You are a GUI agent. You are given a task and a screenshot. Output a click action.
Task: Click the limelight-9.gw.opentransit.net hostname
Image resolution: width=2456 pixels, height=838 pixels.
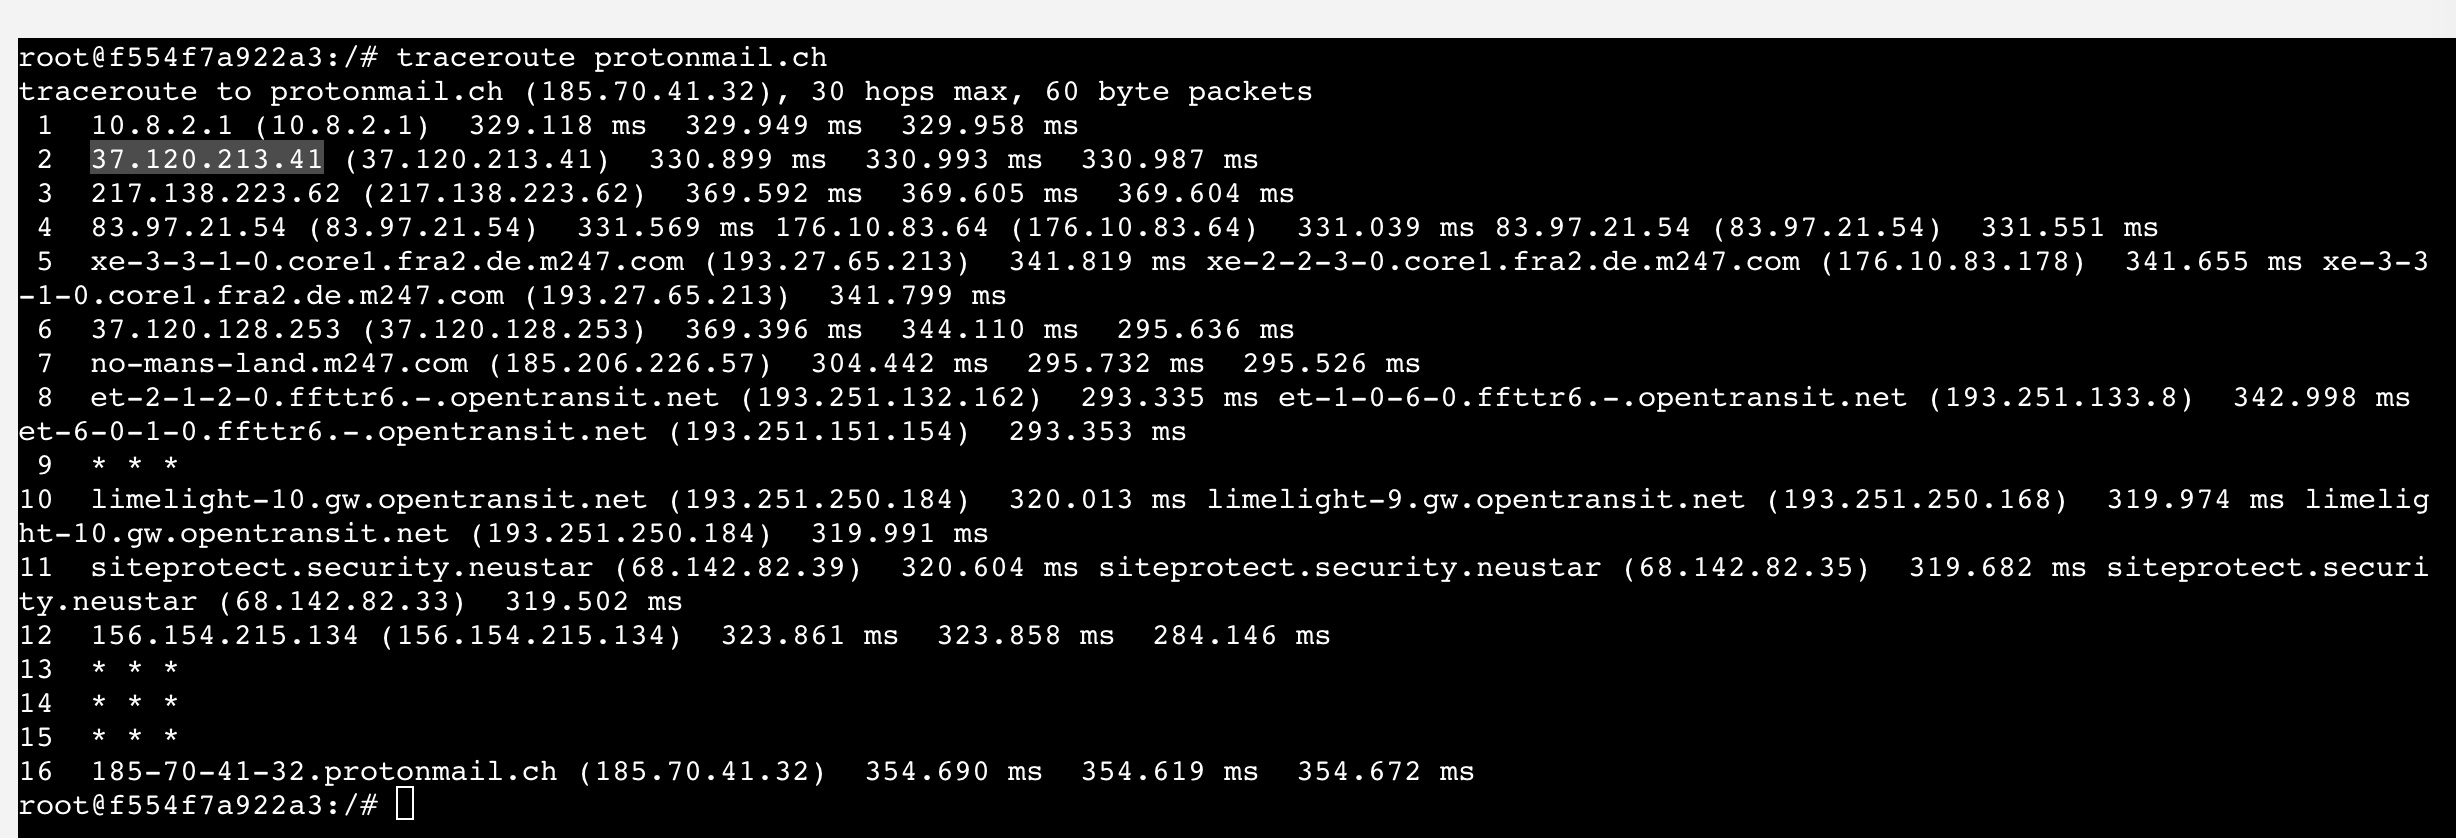coord(1476,499)
